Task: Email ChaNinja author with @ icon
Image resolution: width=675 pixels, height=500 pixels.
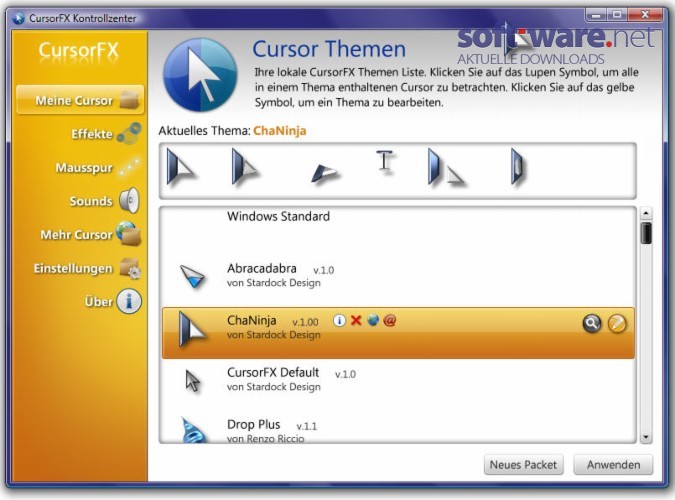Action: 390,320
